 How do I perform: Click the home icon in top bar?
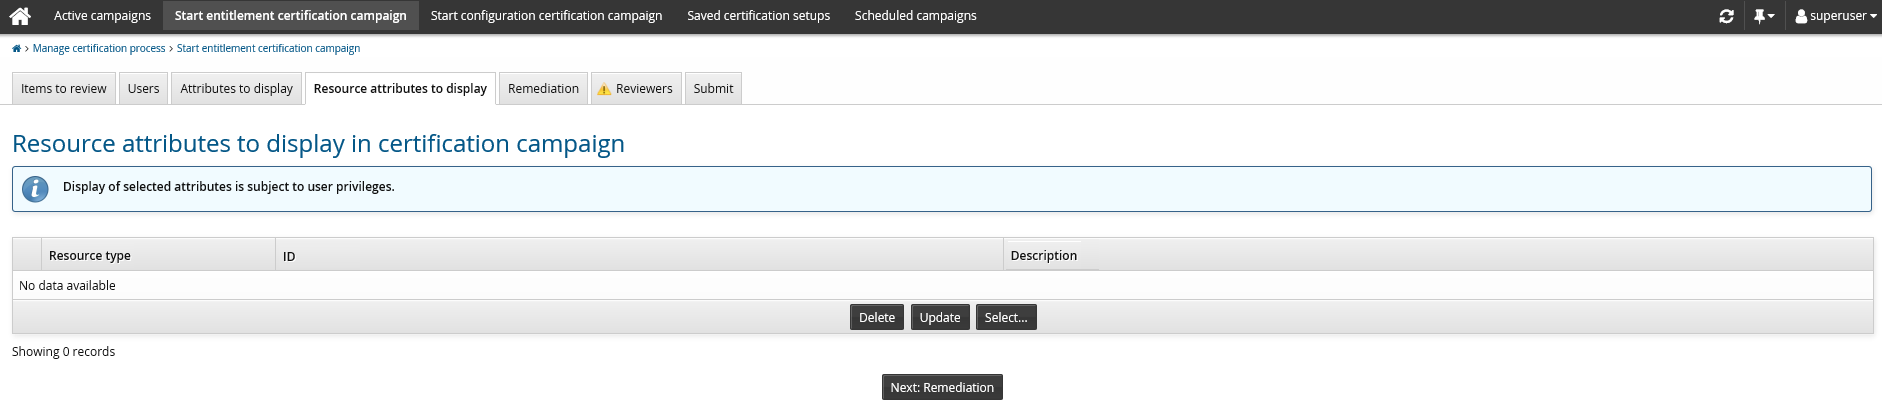click(x=20, y=16)
